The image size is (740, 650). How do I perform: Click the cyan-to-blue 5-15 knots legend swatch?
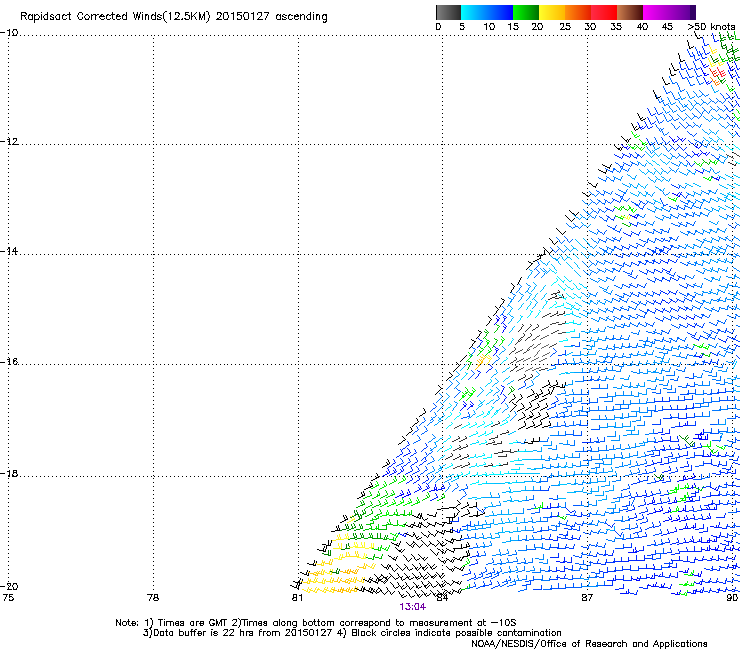[487, 12]
